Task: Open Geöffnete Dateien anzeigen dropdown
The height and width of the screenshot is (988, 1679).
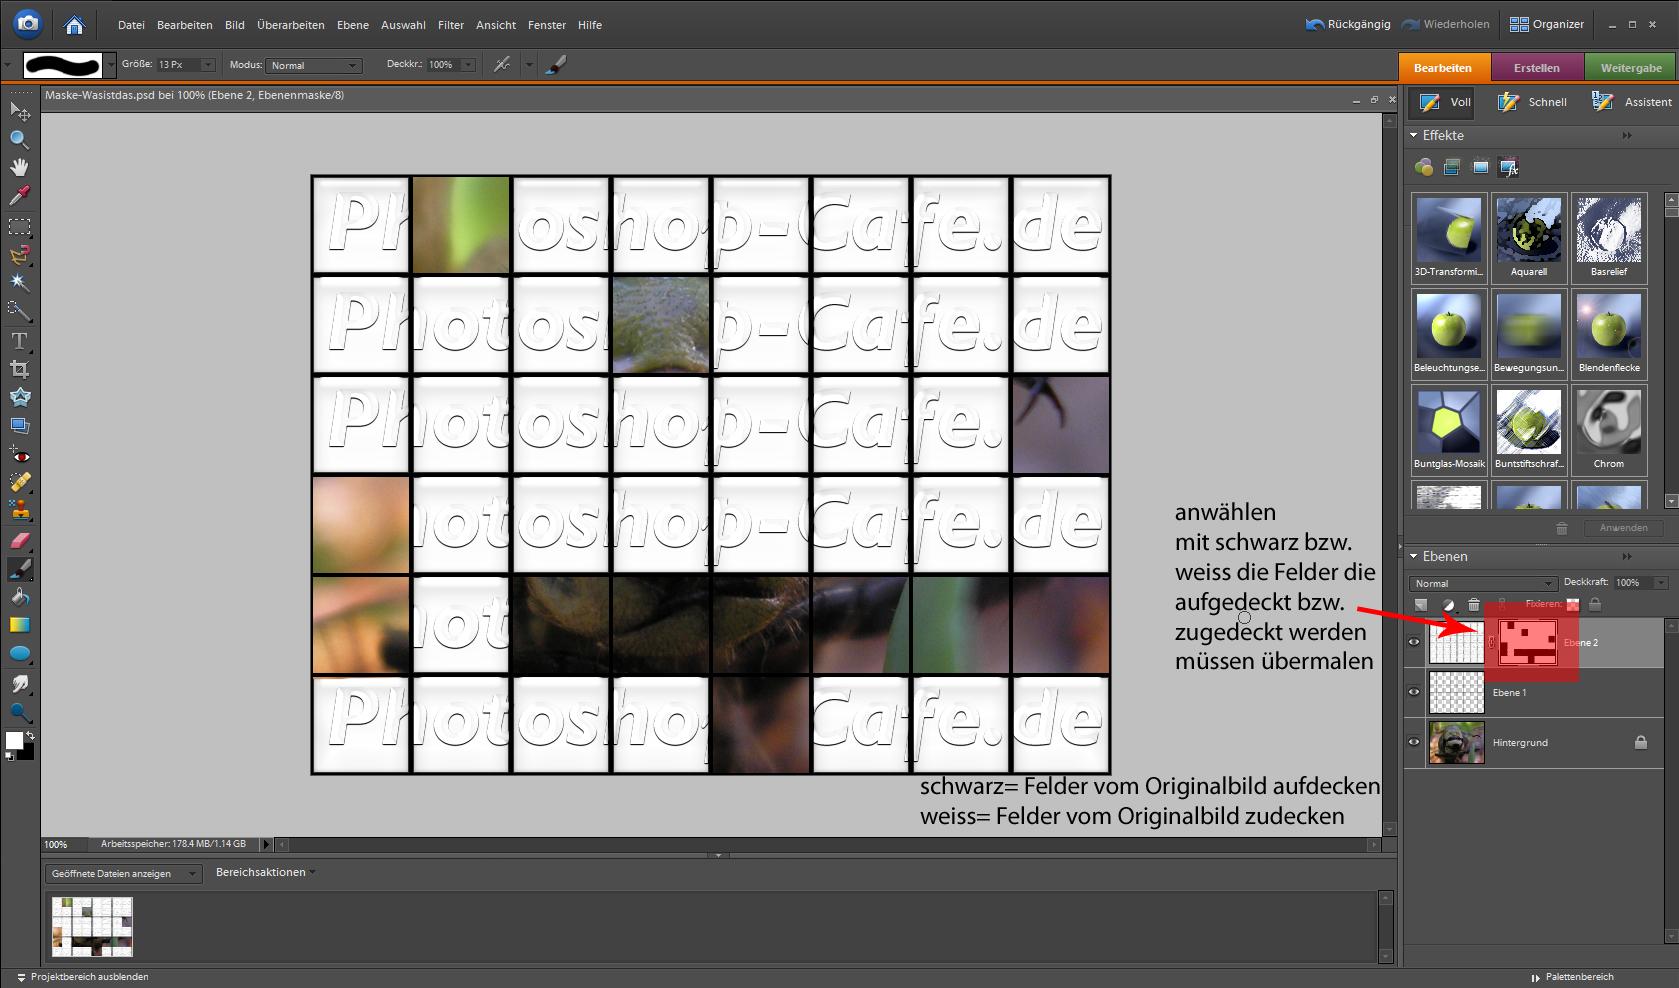Action: coord(124,873)
